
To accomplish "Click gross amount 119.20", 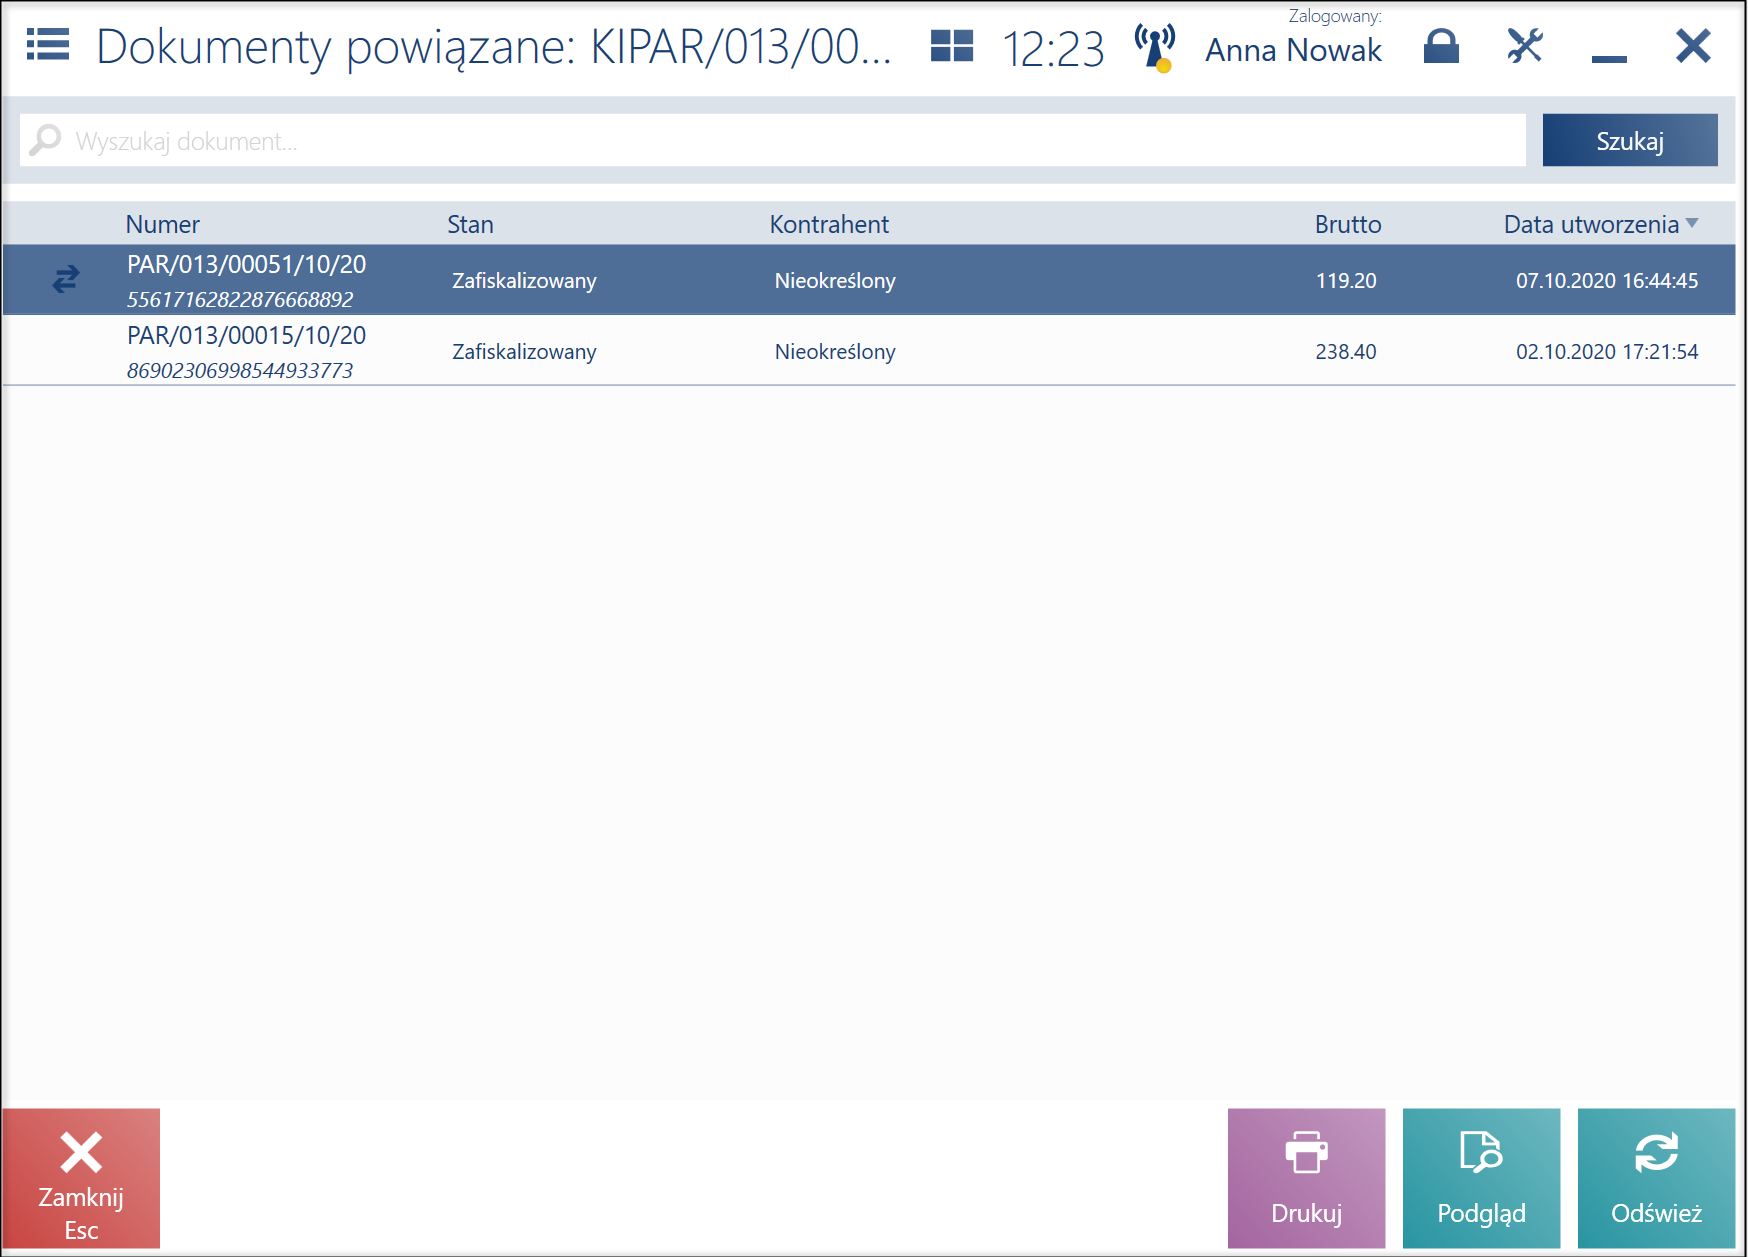I will tap(1346, 280).
